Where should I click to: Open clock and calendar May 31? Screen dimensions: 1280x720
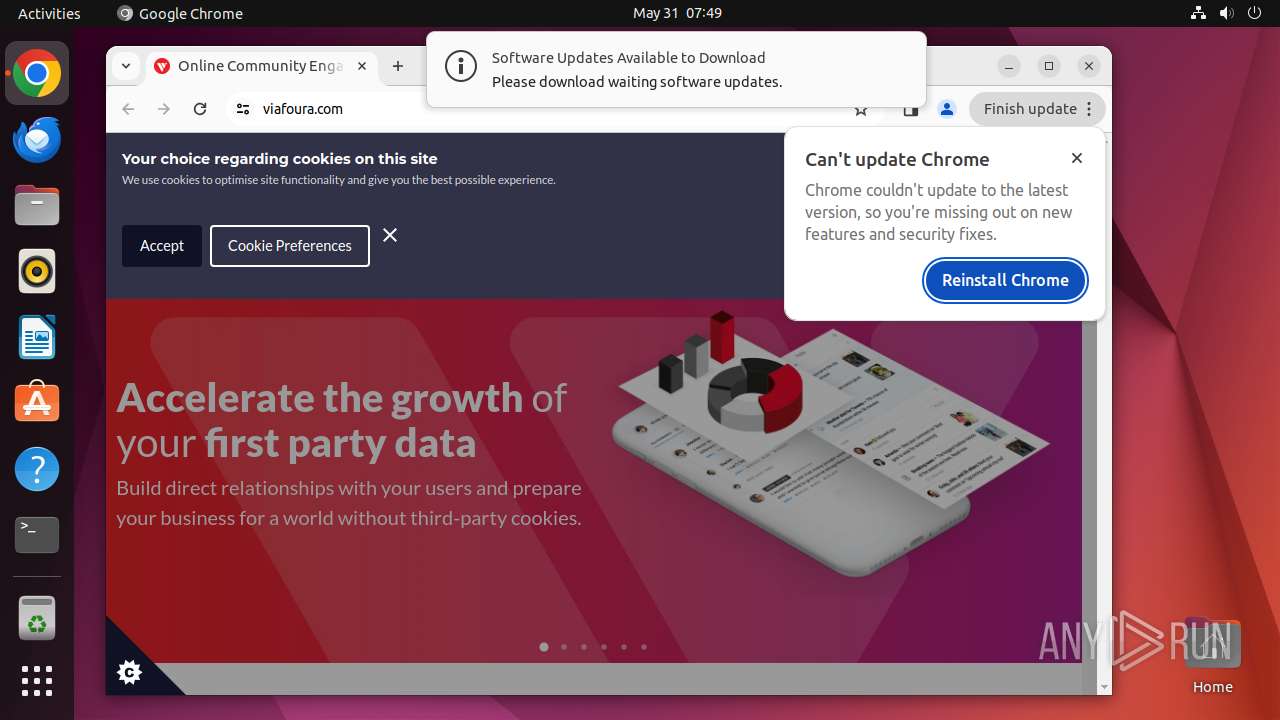(x=677, y=13)
